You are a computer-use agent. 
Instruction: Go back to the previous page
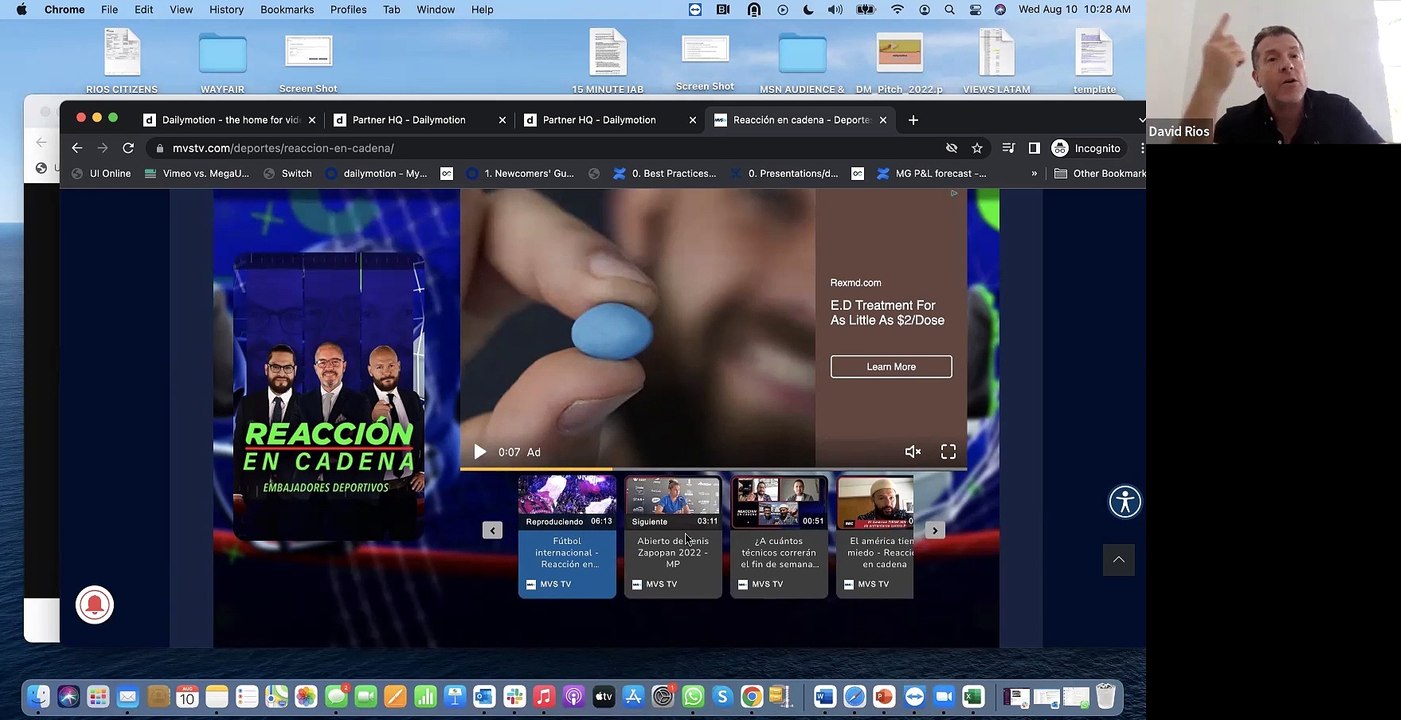click(77, 148)
